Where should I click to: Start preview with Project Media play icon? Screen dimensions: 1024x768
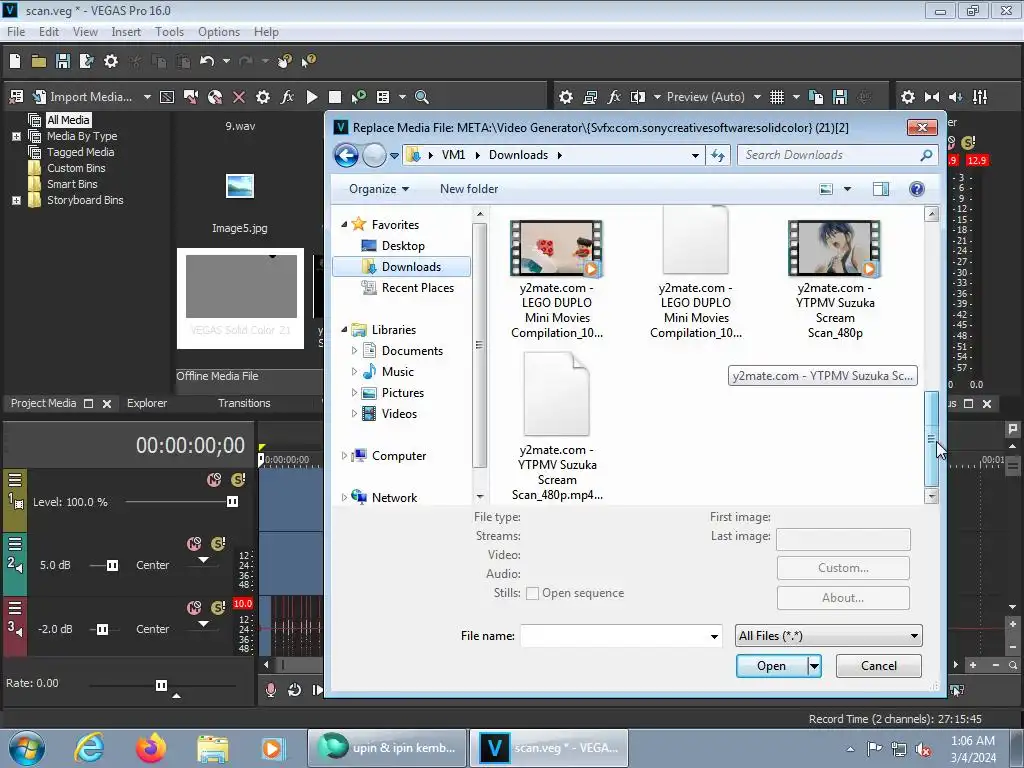312,97
